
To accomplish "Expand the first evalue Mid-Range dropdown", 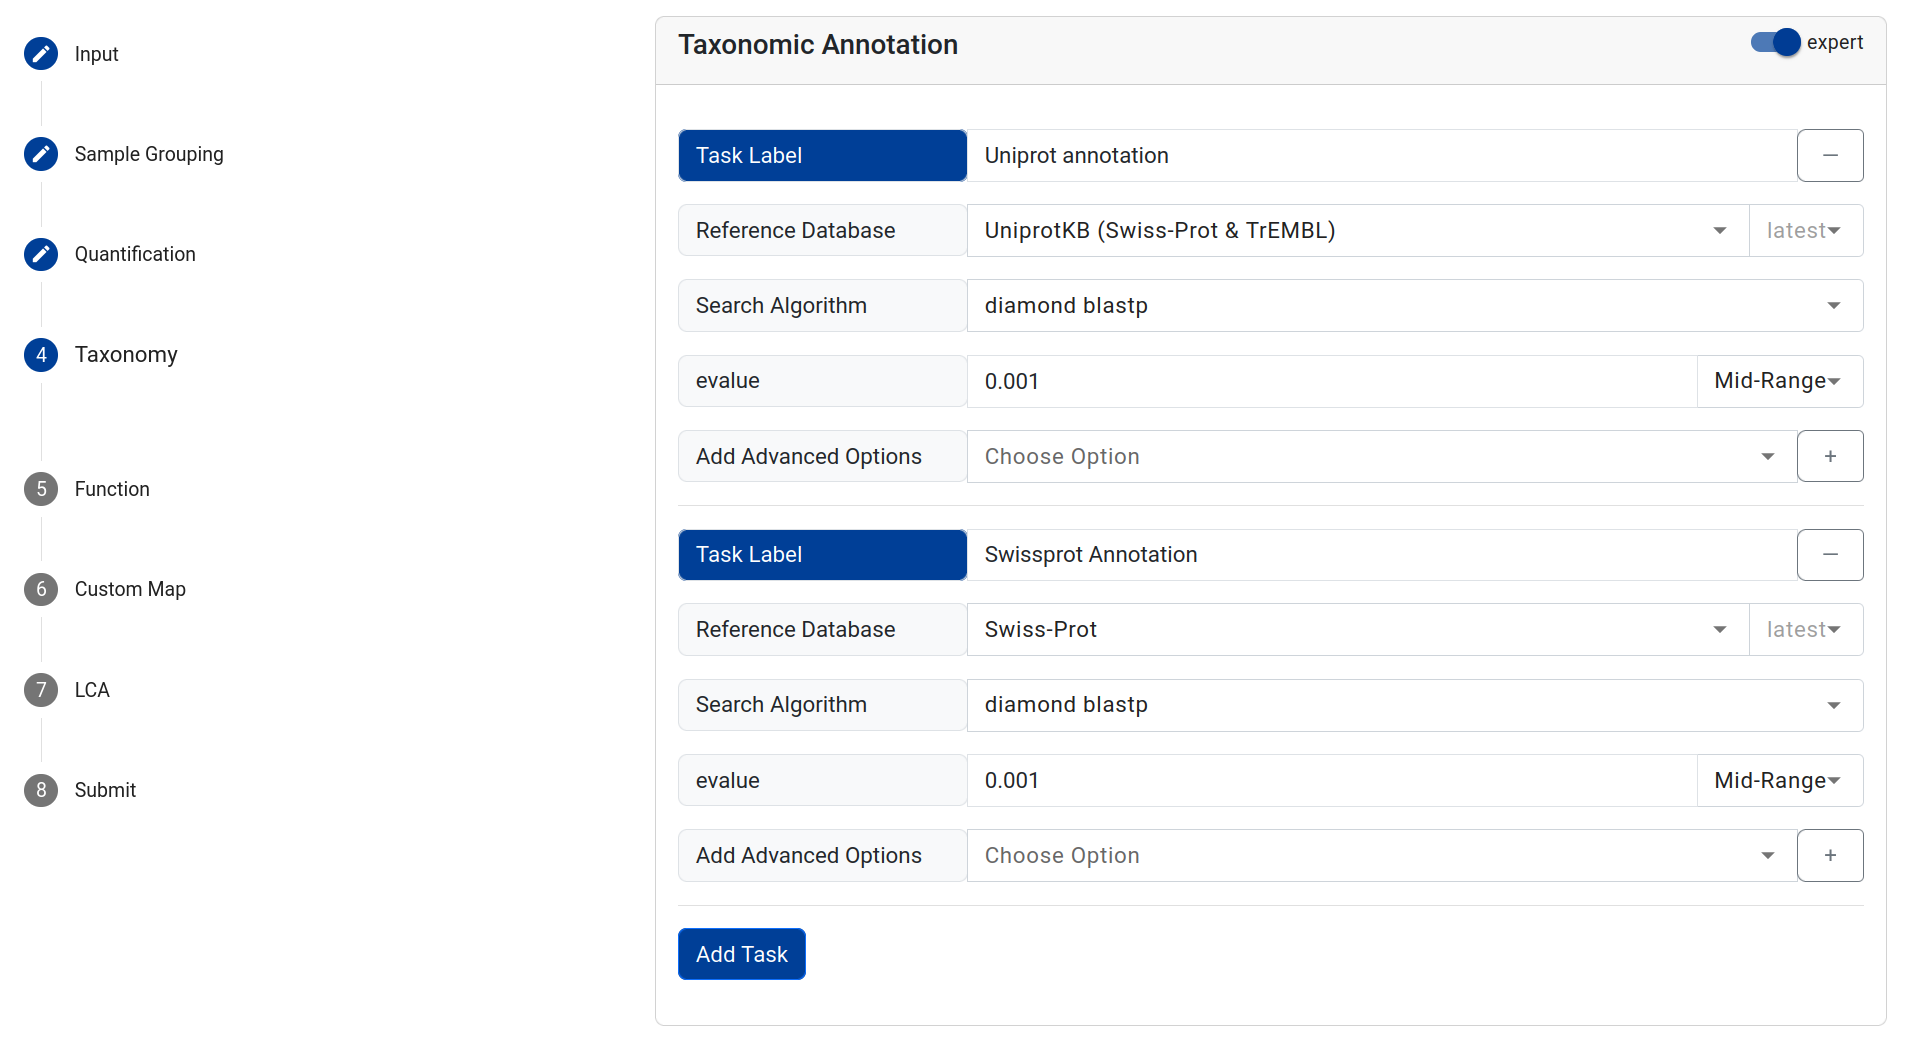I will click(x=1778, y=381).
